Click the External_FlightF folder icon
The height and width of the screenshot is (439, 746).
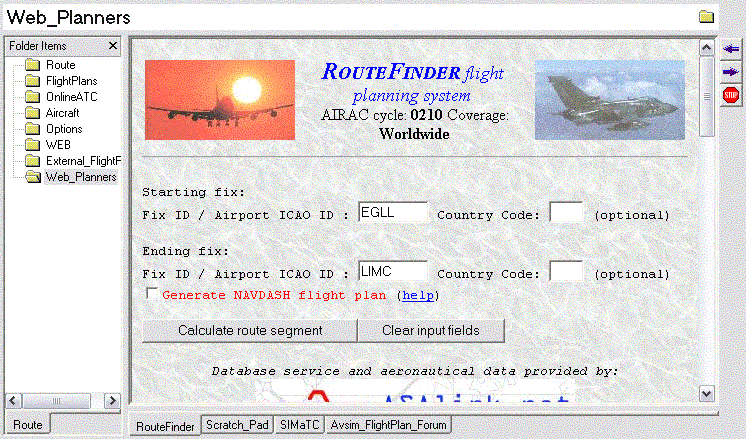tap(32, 161)
